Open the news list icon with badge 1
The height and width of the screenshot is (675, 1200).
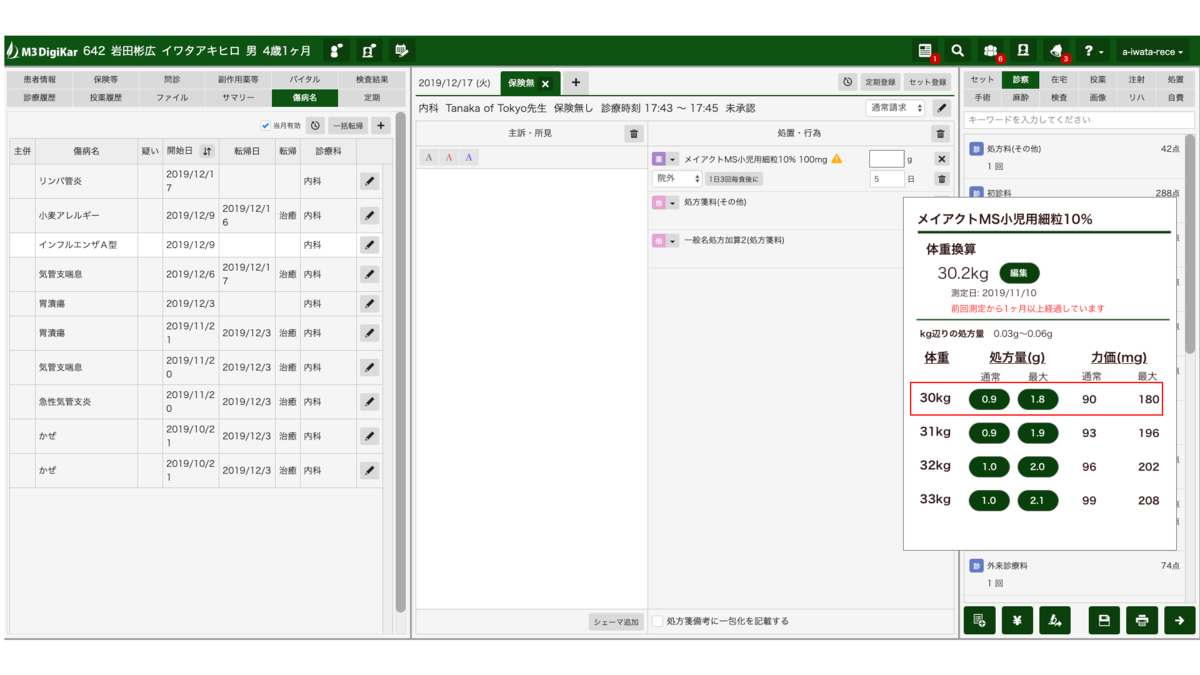click(x=925, y=51)
